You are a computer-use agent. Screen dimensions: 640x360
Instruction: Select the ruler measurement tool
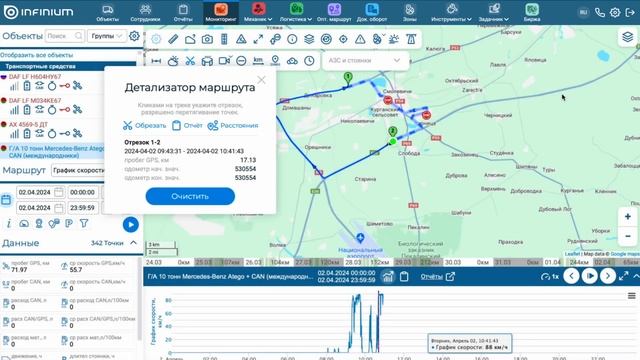(173, 39)
